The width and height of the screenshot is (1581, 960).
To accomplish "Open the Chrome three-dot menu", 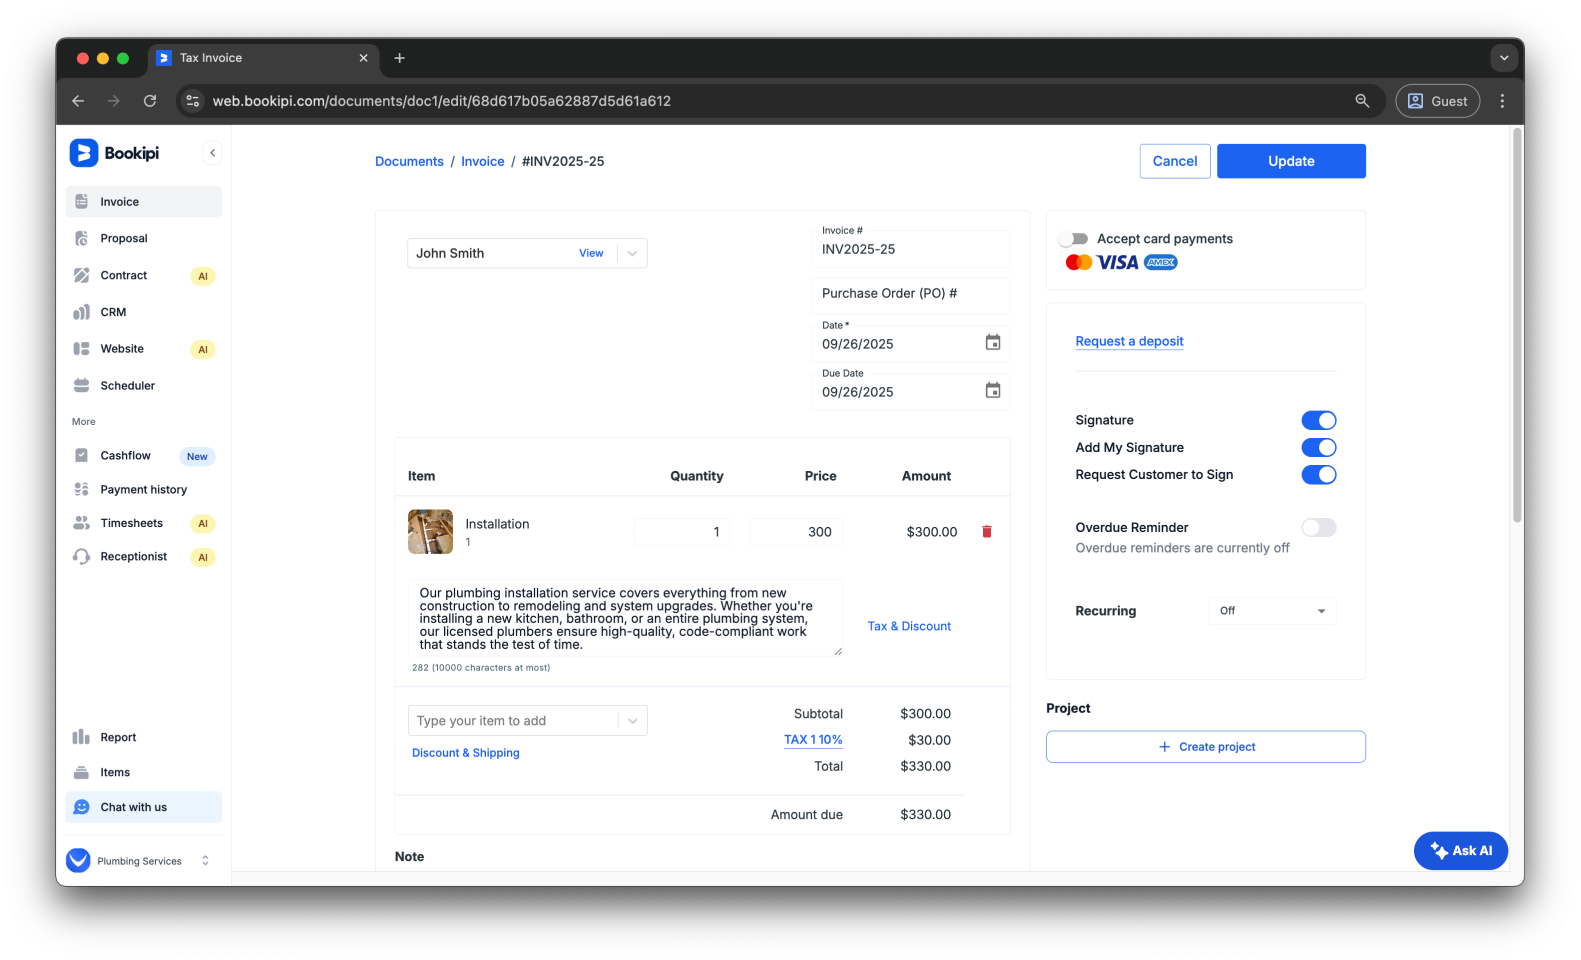I will [x=1502, y=101].
